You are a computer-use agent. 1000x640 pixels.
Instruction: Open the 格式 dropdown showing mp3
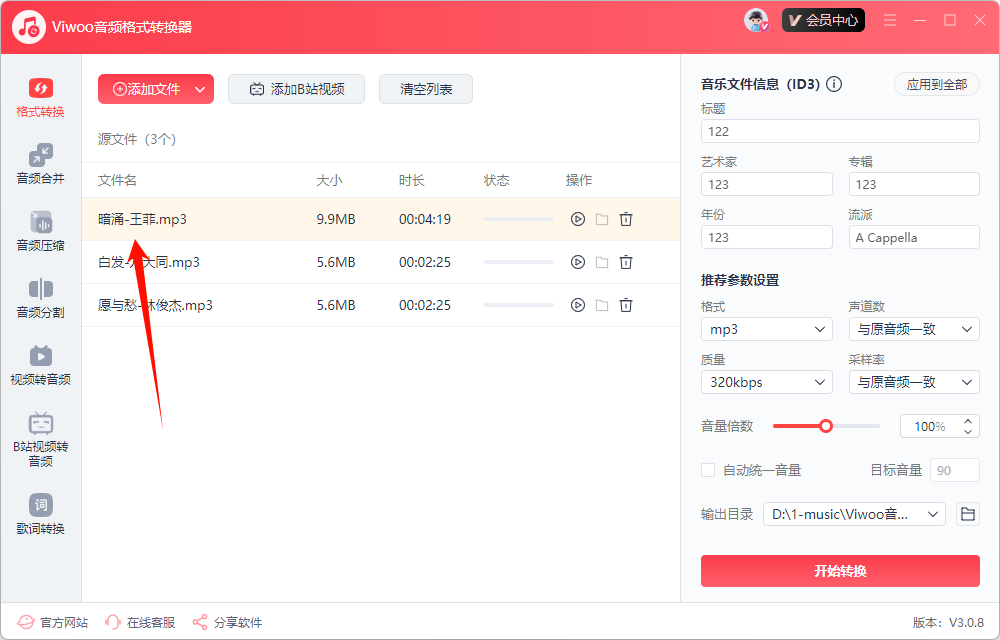766,329
